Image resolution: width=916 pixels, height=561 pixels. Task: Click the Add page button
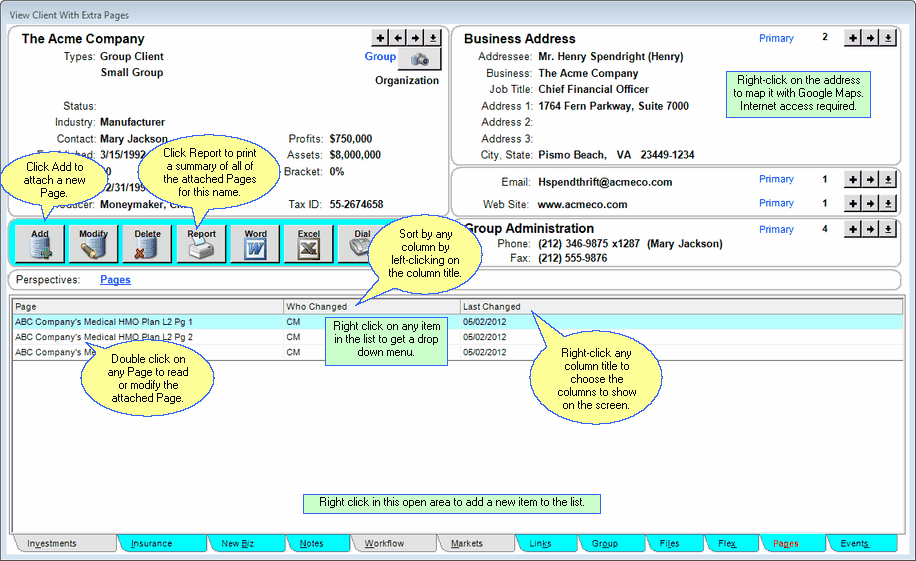pyautogui.click(x=40, y=244)
